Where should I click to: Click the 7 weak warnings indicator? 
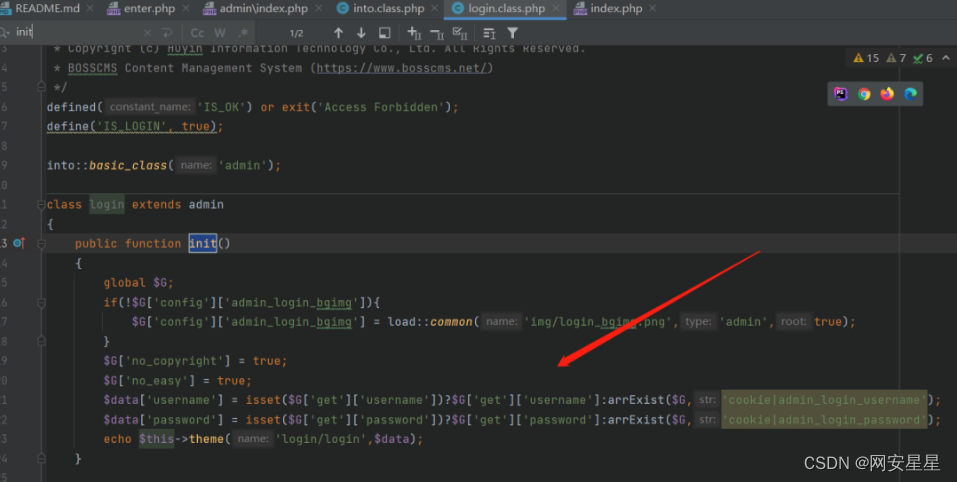click(896, 58)
